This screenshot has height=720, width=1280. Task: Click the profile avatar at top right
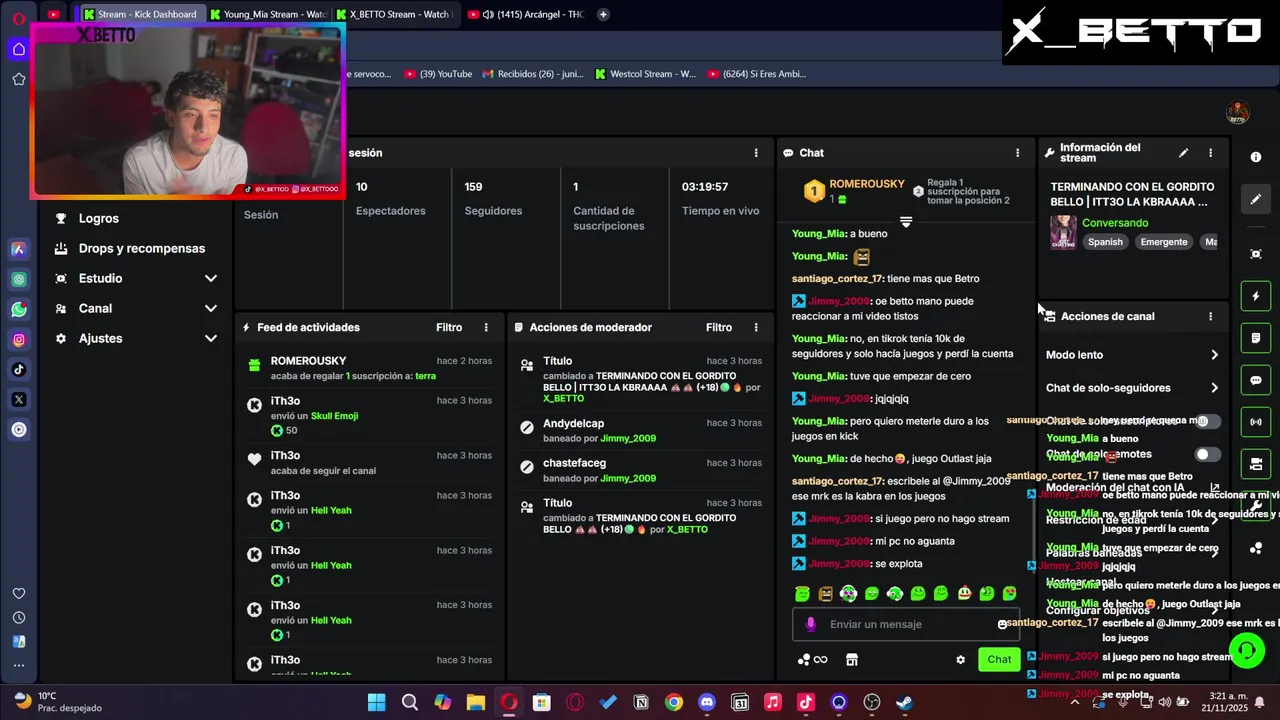[x=1238, y=112]
